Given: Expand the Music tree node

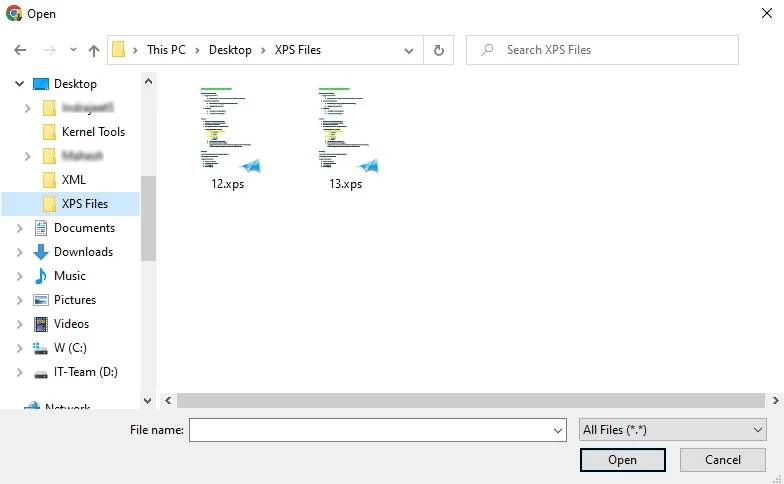Looking at the screenshot, I should [x=20, y=276].
